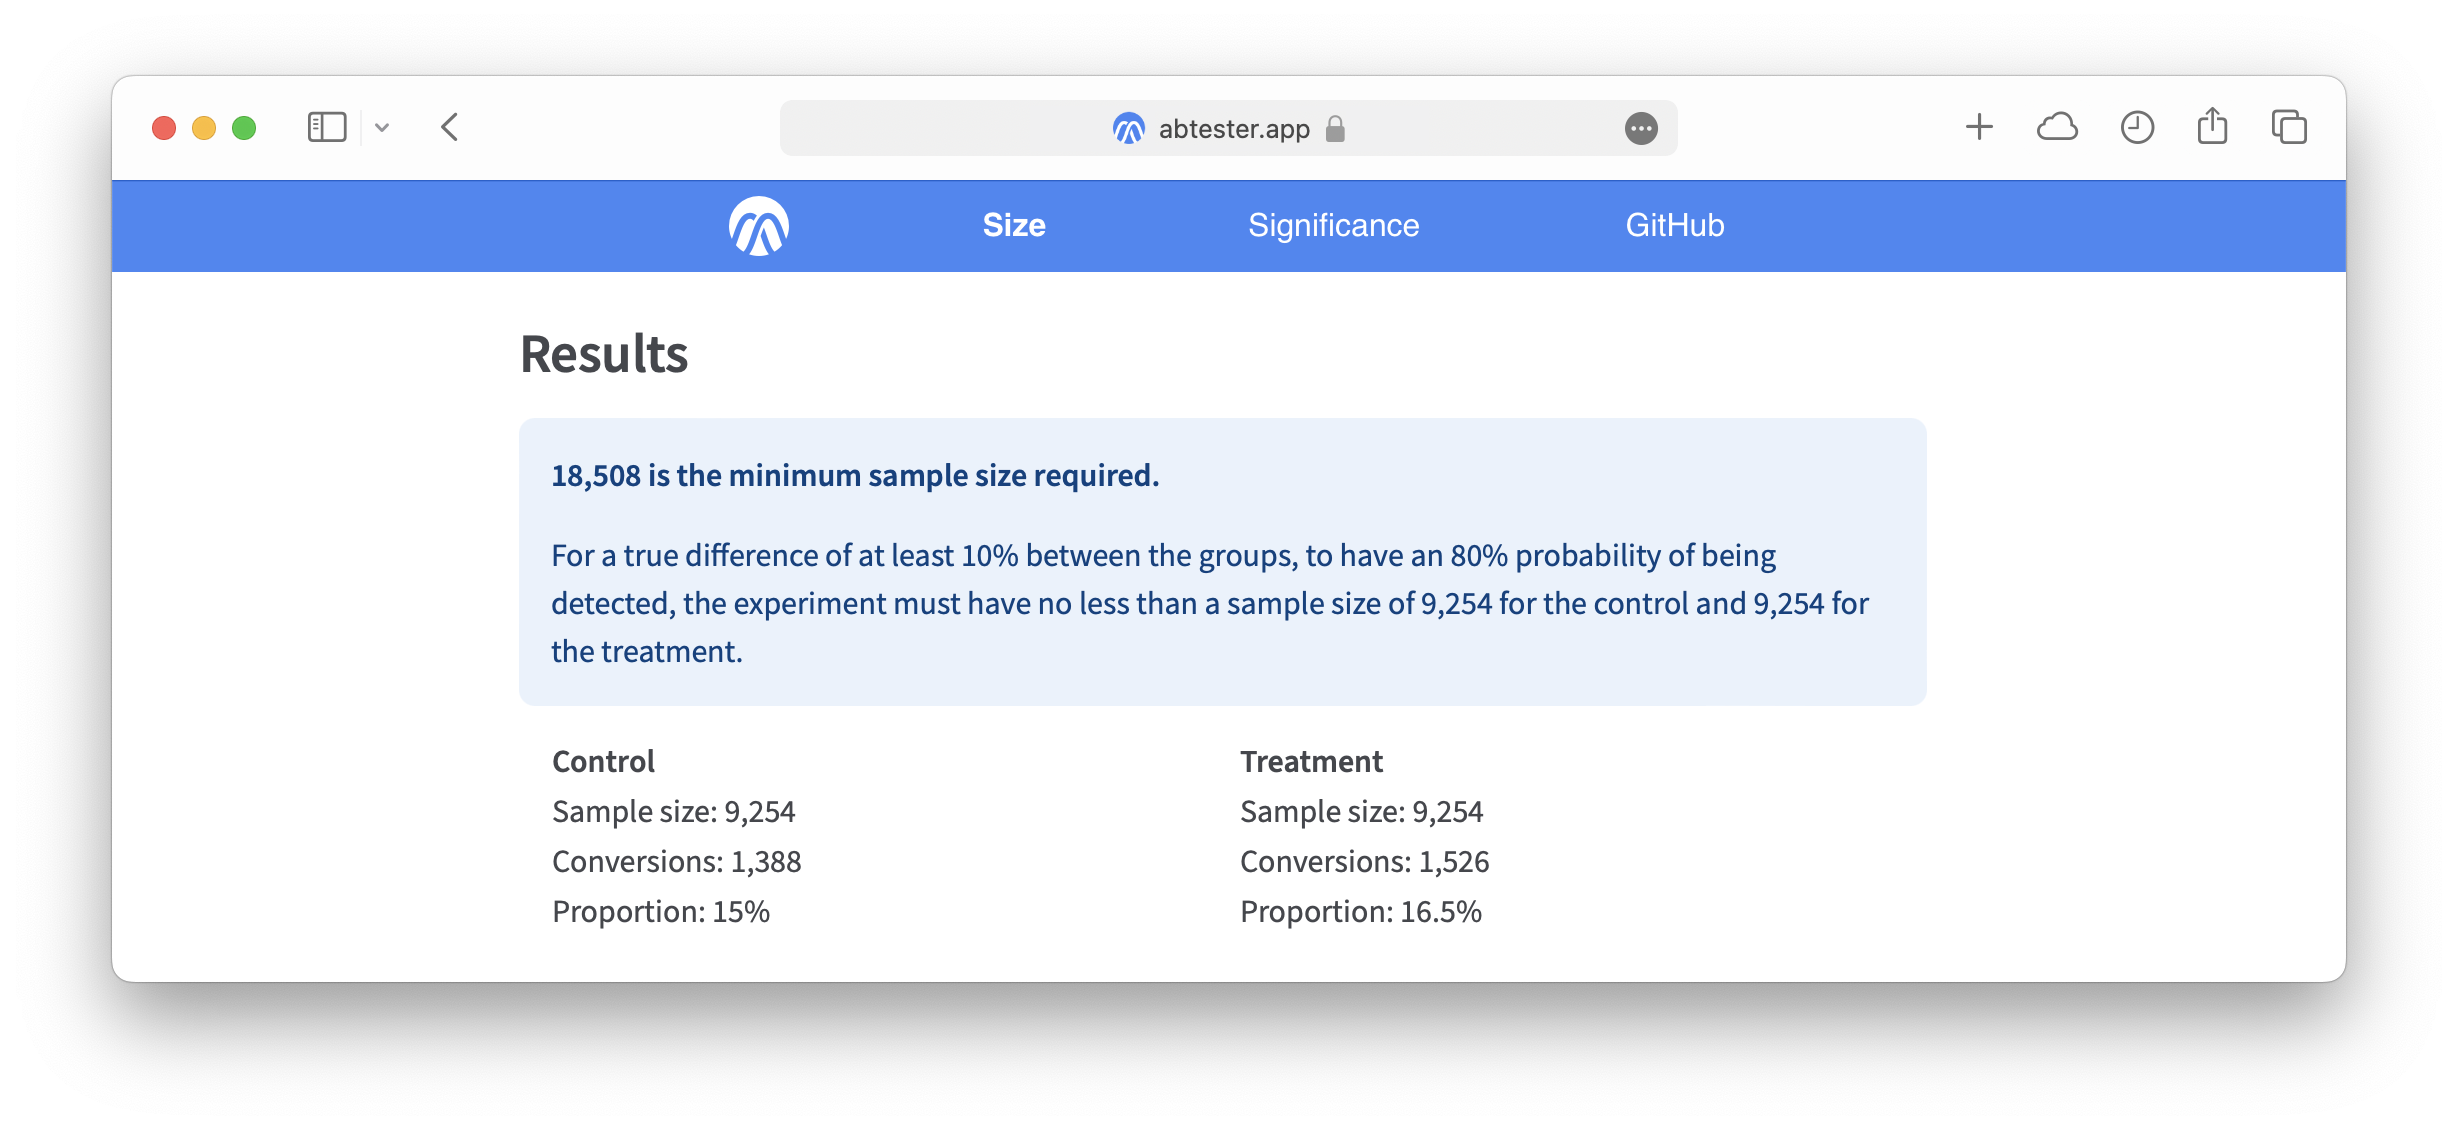2458x1130 pixels.
Task: Click the abtester favicon in address bar
Action: click(1128, 128)
